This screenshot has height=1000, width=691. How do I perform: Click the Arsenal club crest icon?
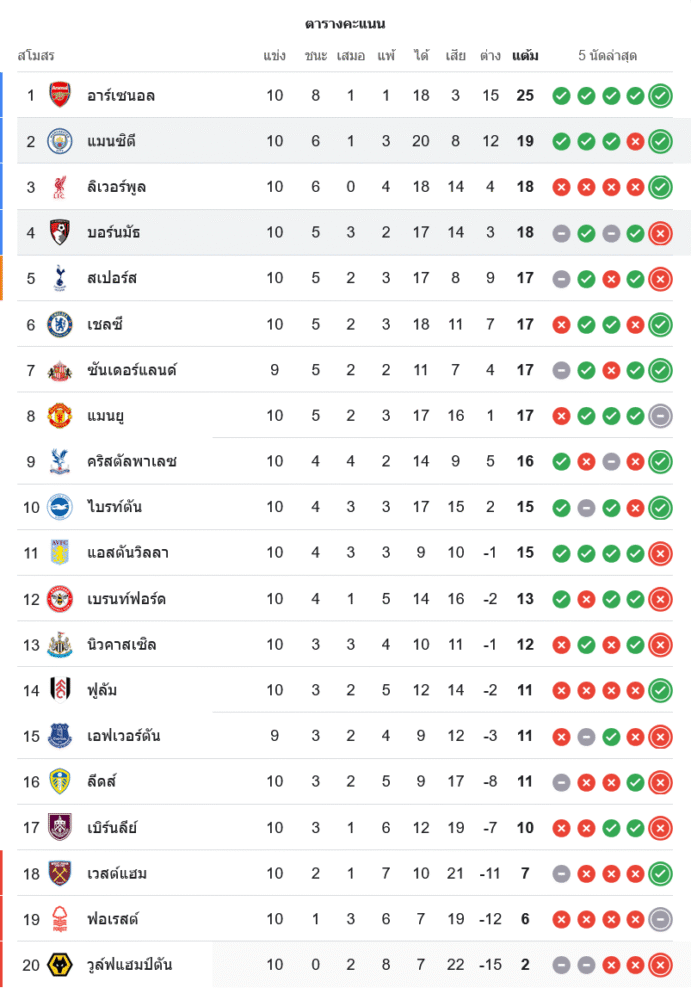(60, 96)
